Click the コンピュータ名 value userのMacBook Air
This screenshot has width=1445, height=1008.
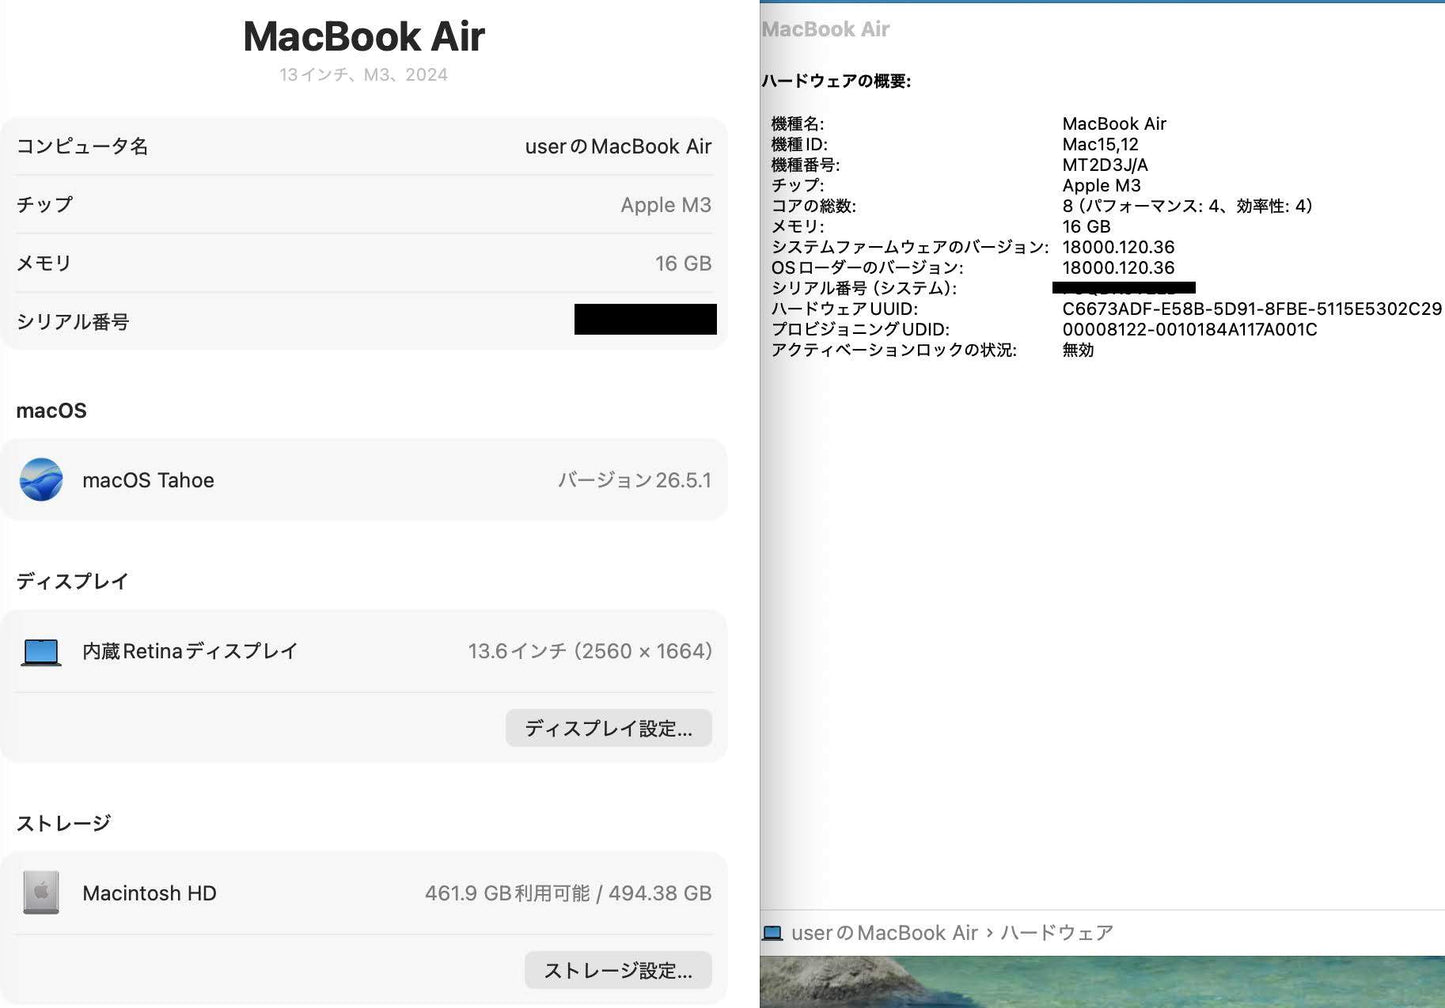[618, 146]
